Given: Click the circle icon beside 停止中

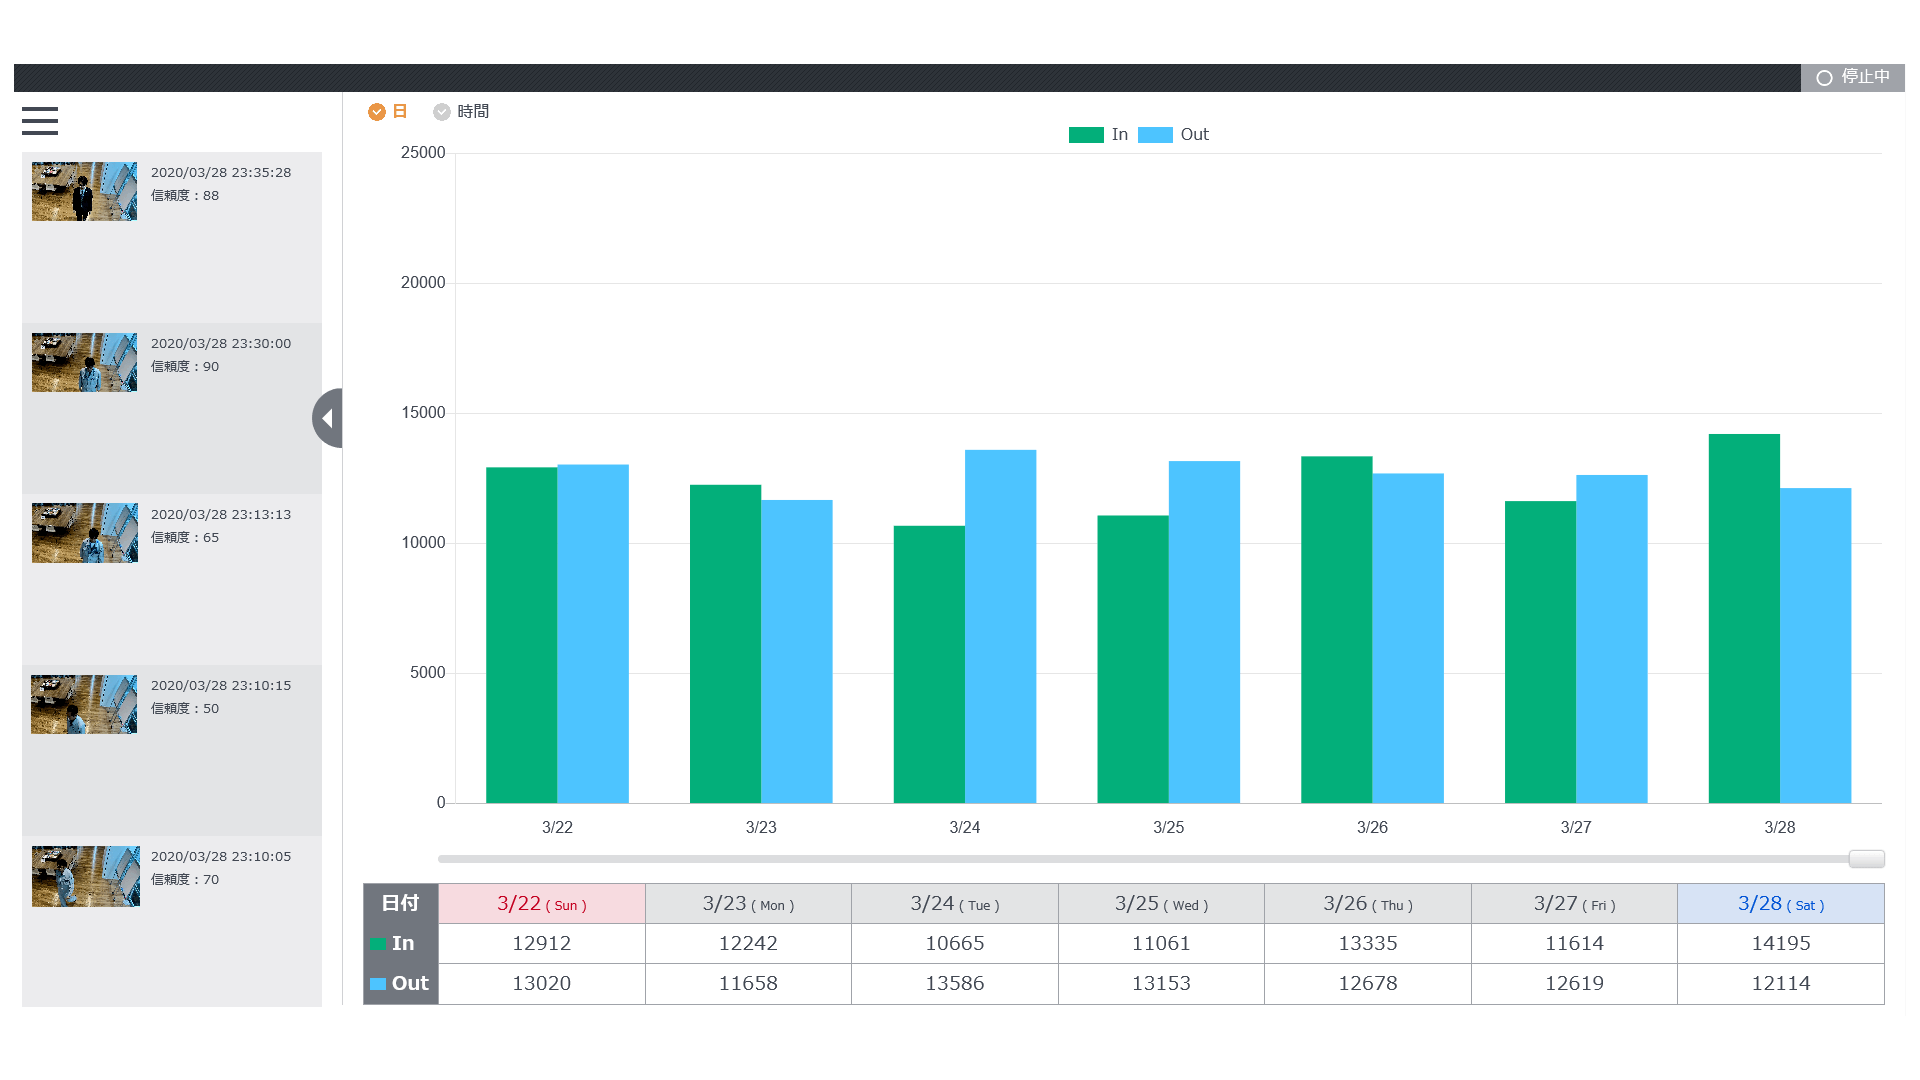Looking at the screenshot, I should (x=1824, y=78).
